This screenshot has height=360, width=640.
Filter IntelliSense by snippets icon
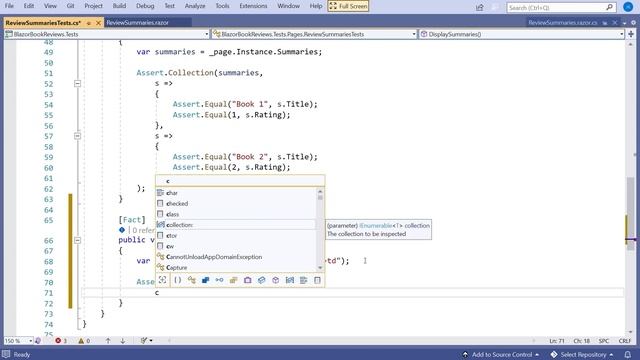tap(317, 280)
